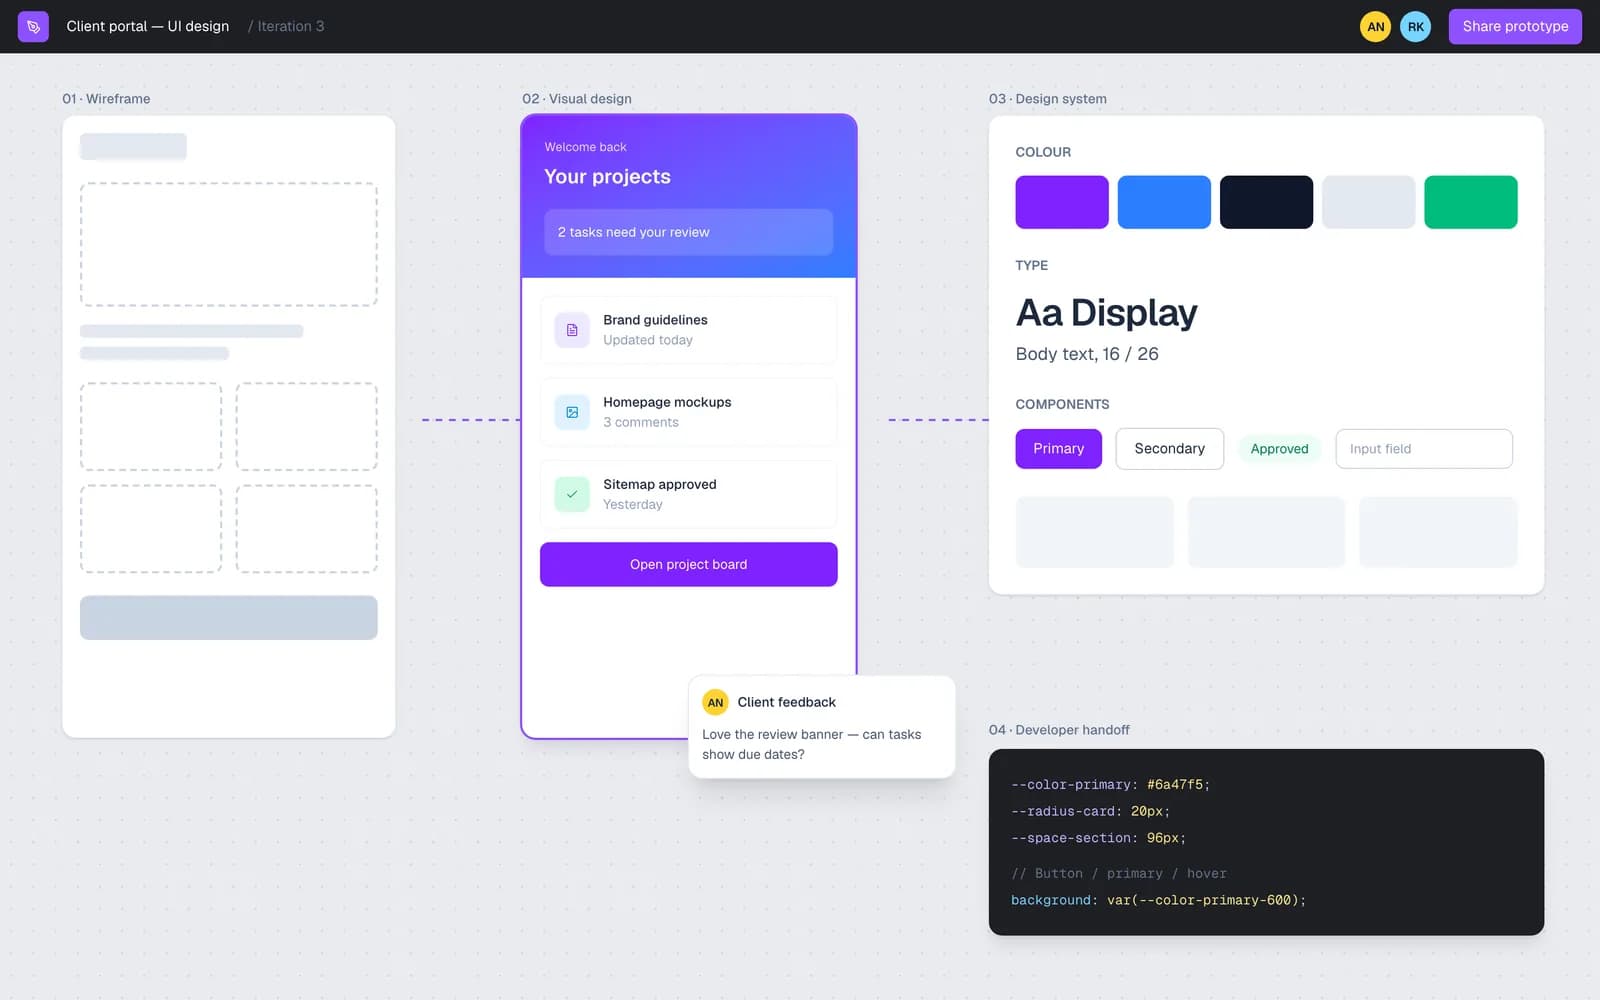Click the Approved status badge

coord(1279,449)
